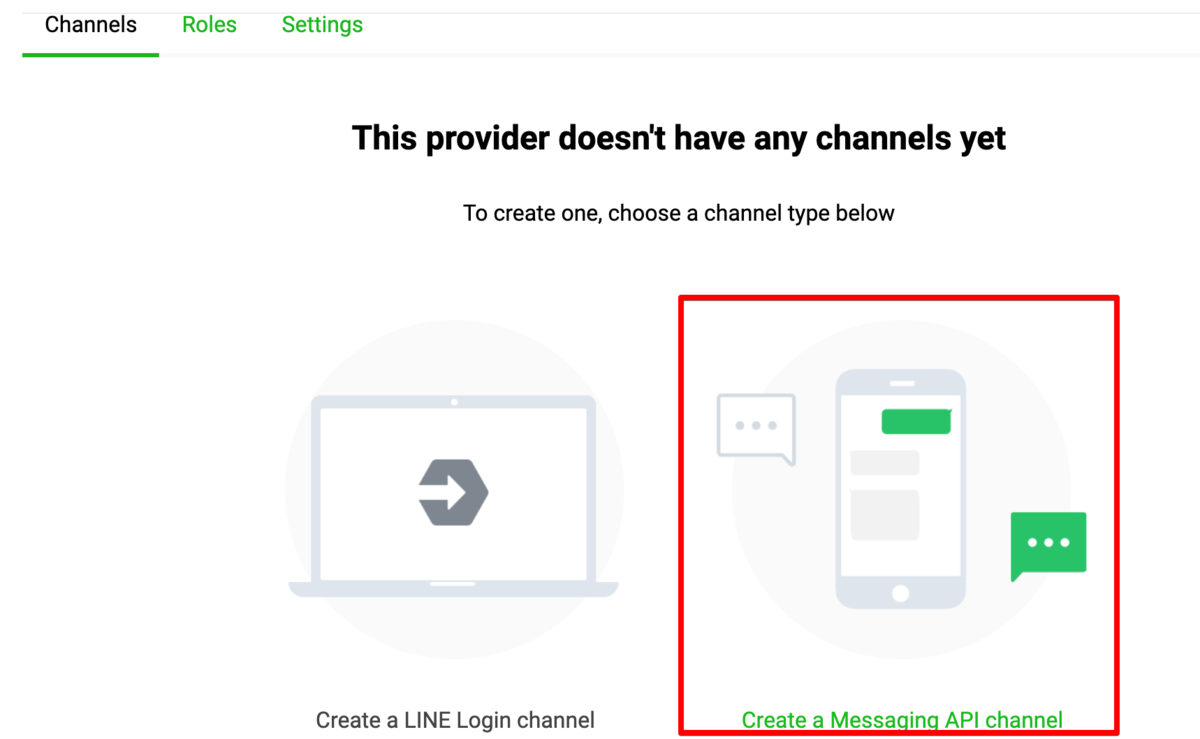
Task: Click the LINE Login laptop illustration
Action: pyautogui.click(x=454, y=490)
